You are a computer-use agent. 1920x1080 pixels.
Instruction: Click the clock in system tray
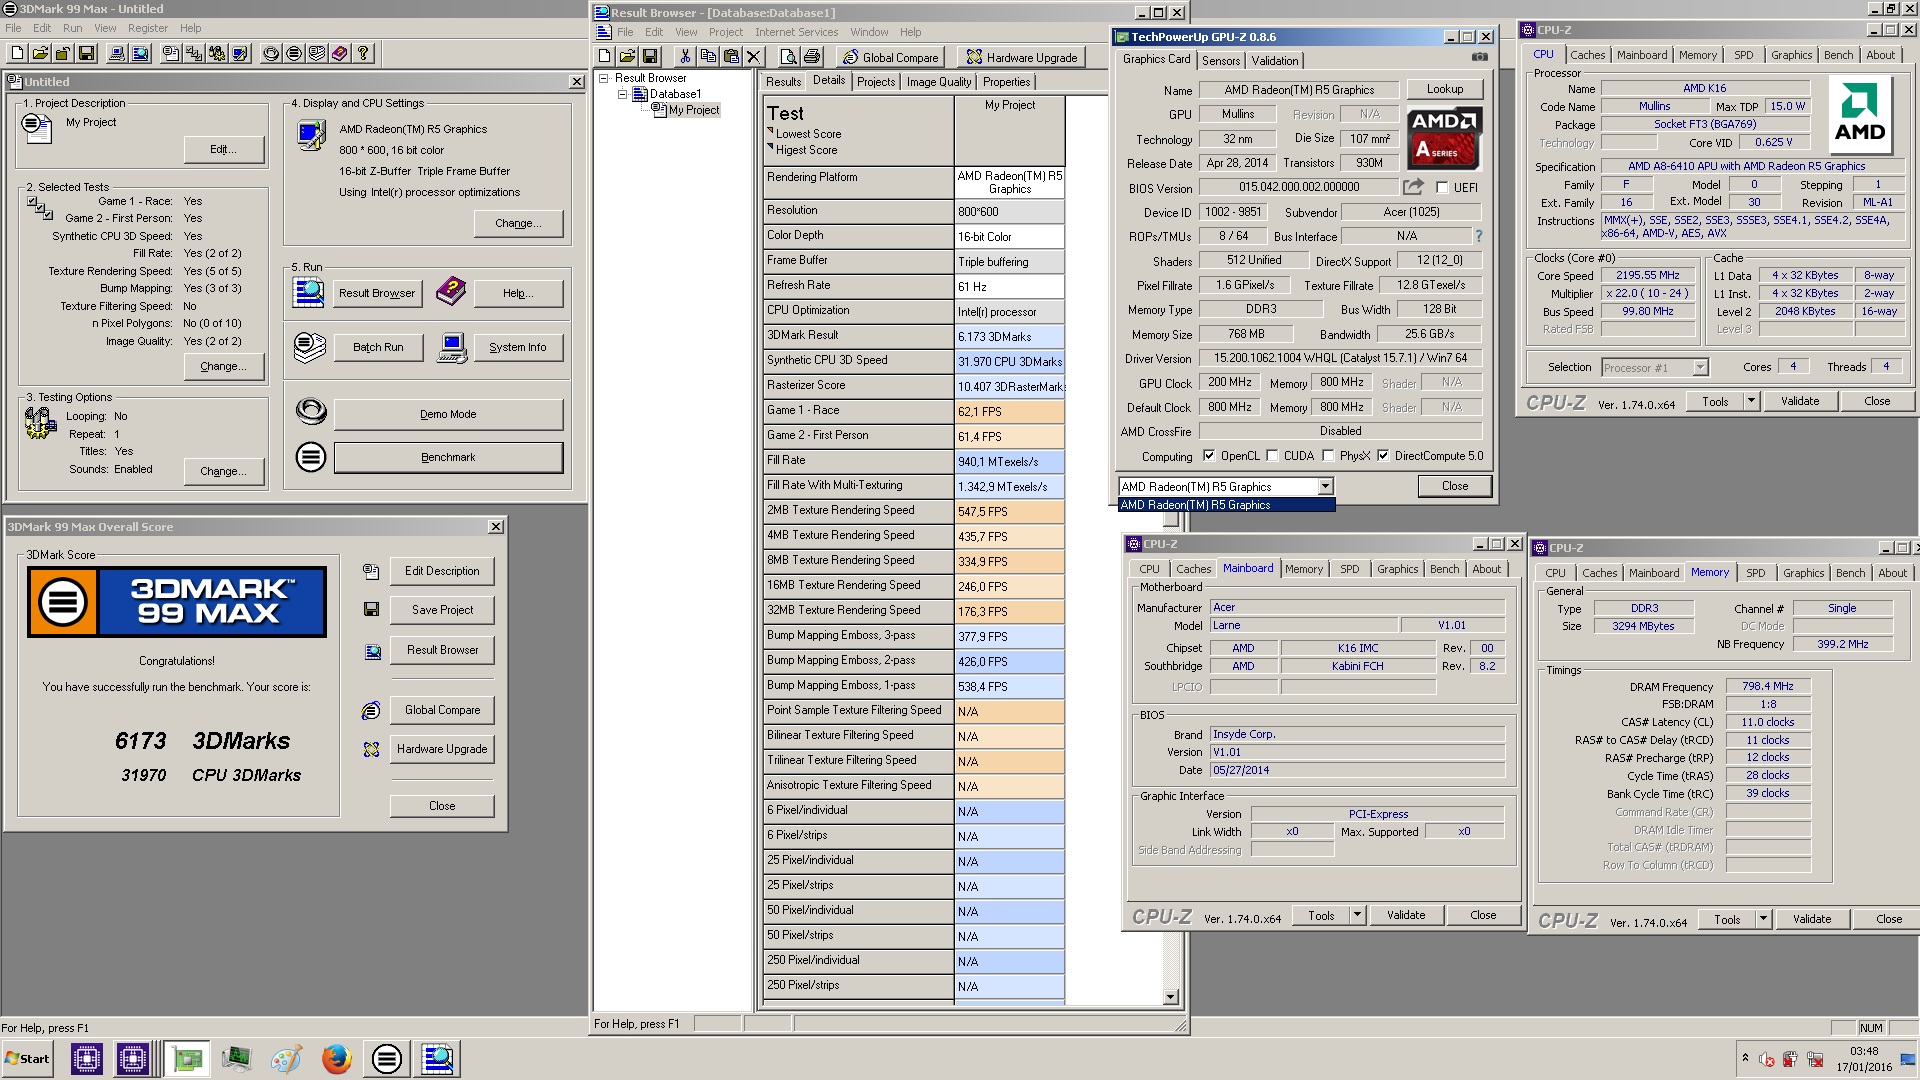click(x=1863, y=1052)
